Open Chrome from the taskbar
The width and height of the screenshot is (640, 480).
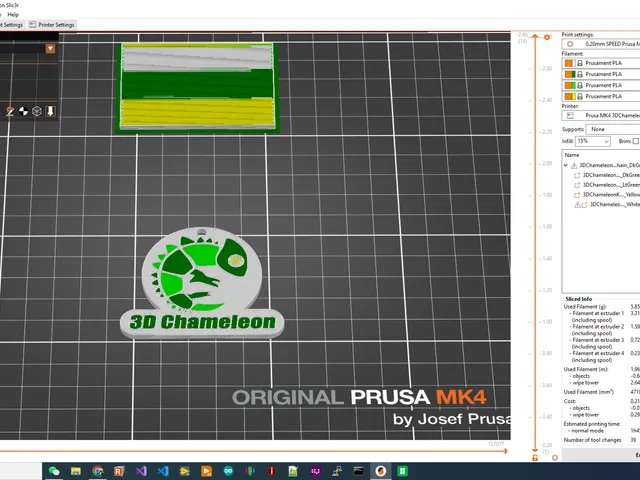pyautogui.click(x=98, y=471)
